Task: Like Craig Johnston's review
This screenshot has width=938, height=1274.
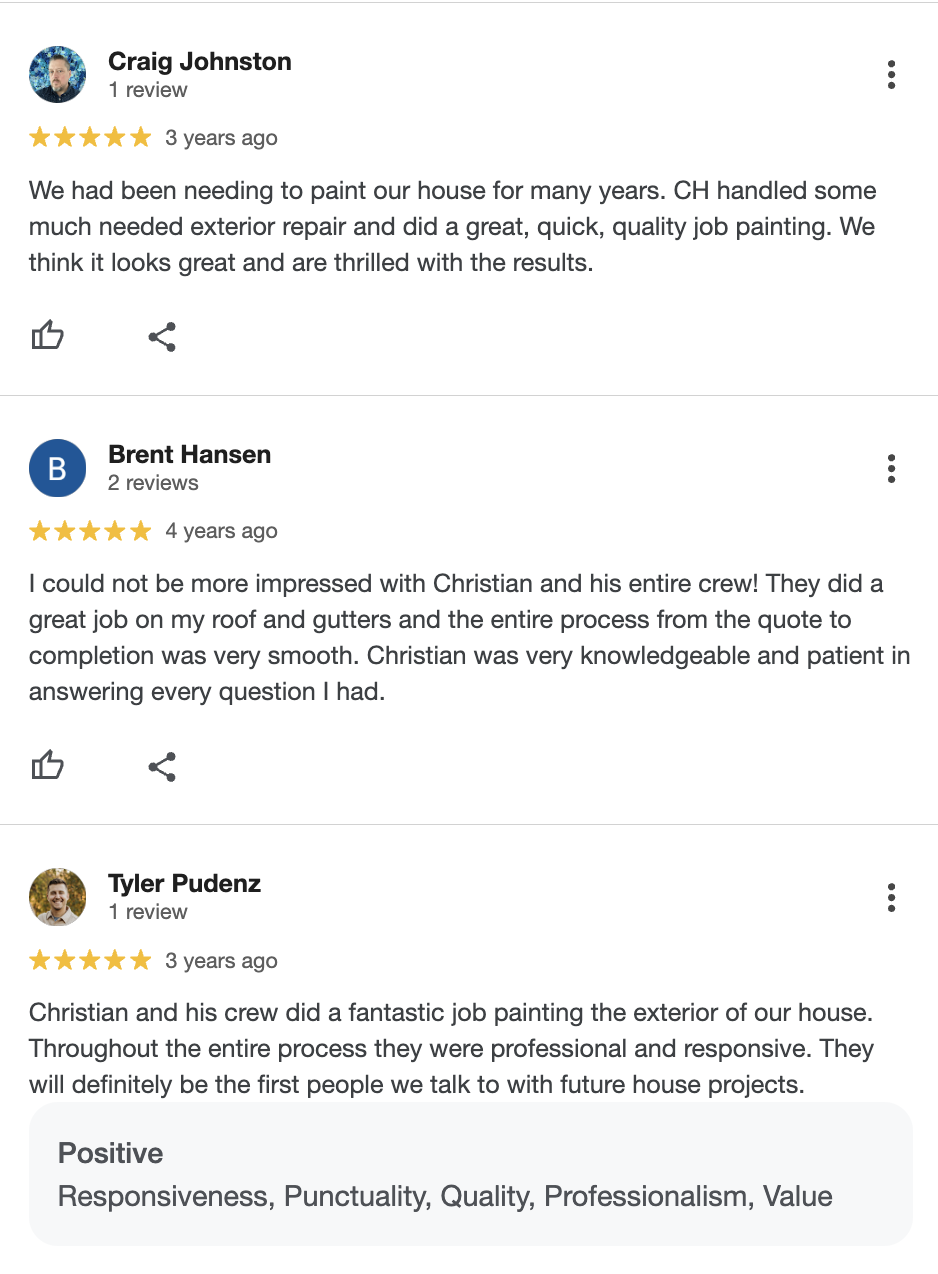Action: (x=48, y=336)
